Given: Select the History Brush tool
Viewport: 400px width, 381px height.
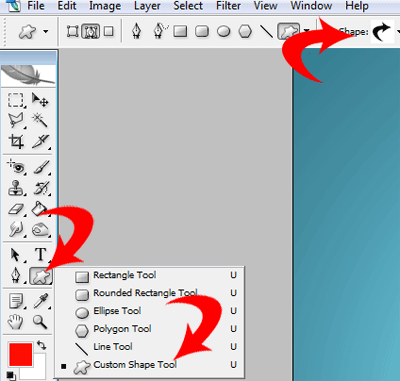Looking at the screenshot, I should [x=41, y=188].
